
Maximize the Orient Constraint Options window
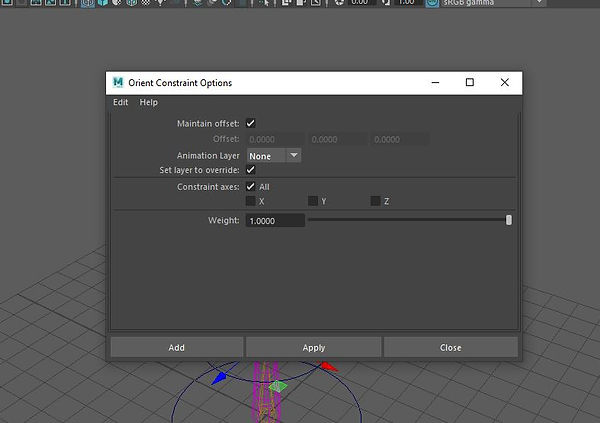(470, 82)
